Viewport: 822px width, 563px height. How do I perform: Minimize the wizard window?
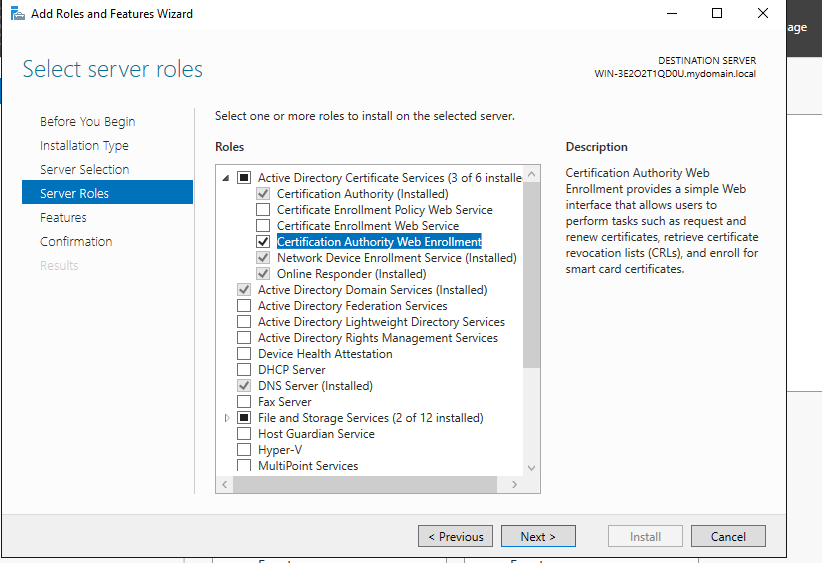[x=672, y=13]
